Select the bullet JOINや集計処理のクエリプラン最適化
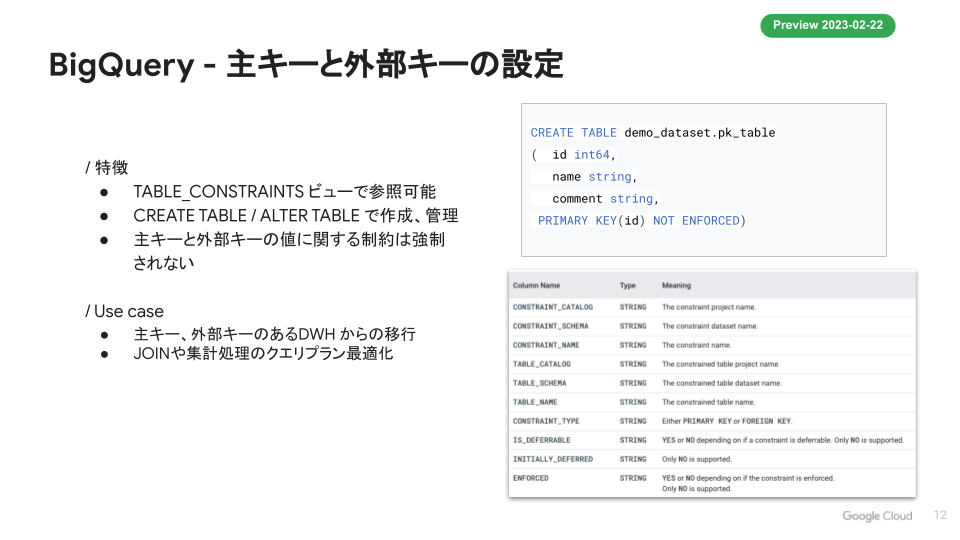The image size is (960, 540). coord(263,354)
